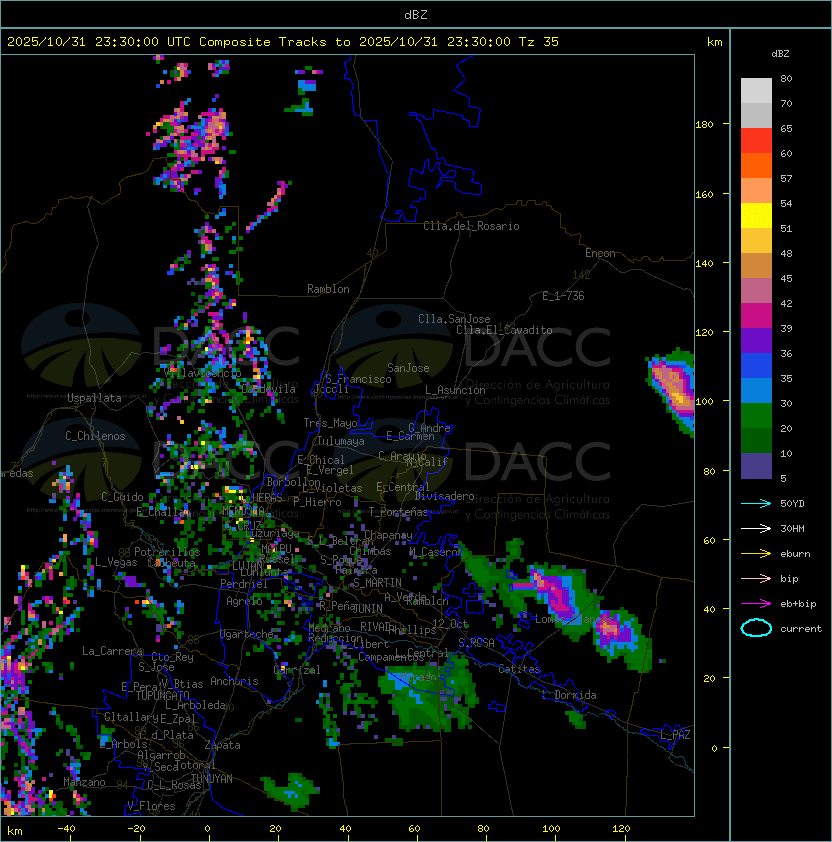Click the '30HM' legend label

pyautogui.click(x=792, y=528)
